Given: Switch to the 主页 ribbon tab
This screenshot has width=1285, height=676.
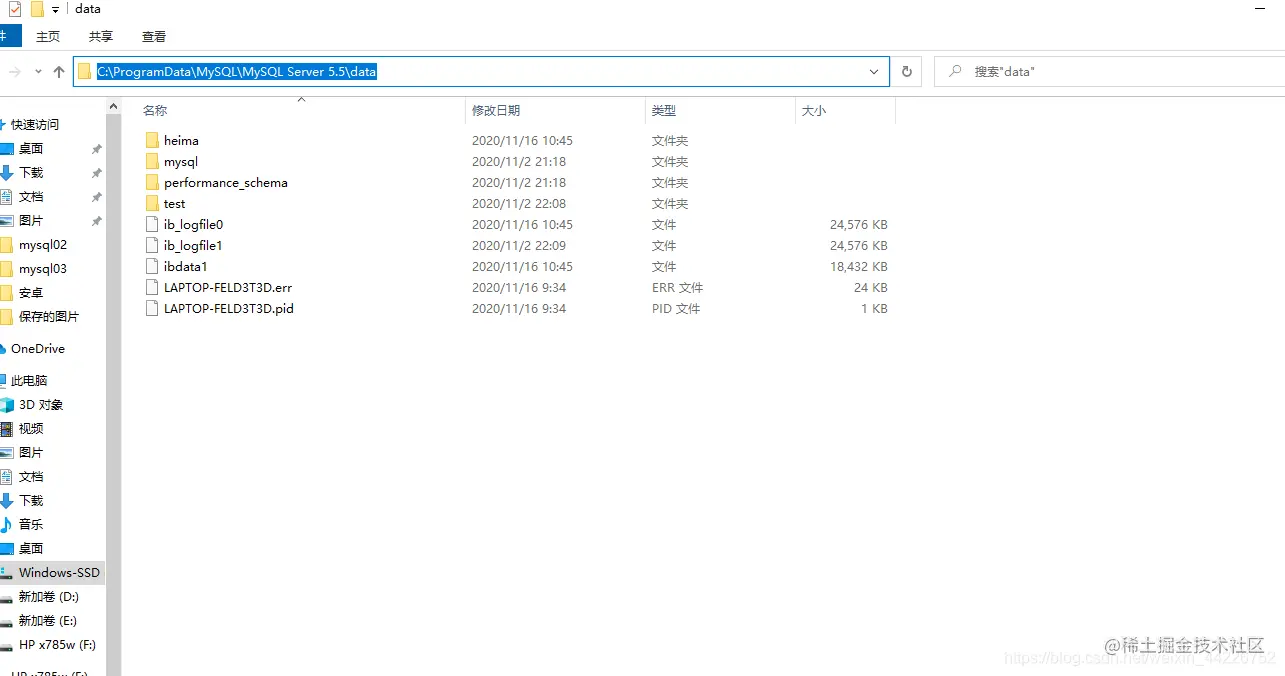Looking at the screenshot, I should pyautogui.click(x=48, y=36).
